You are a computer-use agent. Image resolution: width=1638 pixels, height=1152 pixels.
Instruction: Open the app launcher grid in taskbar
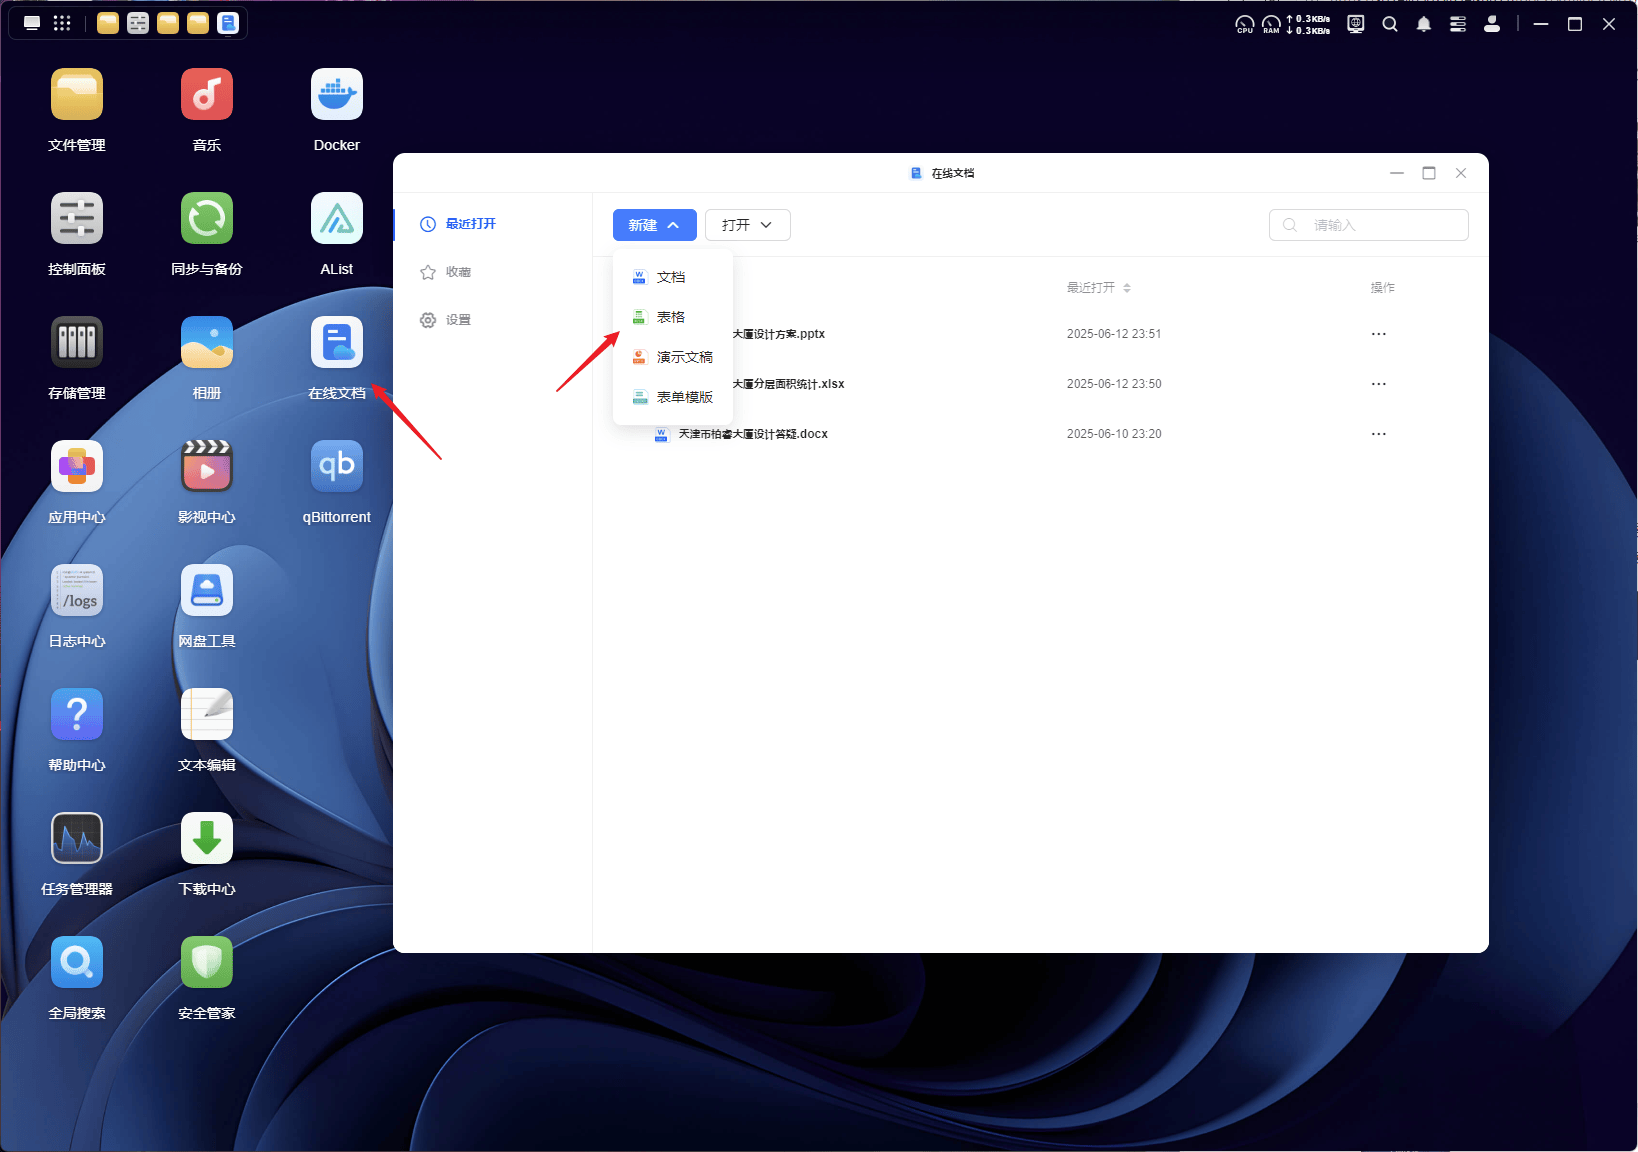click(x=62, y=22)
